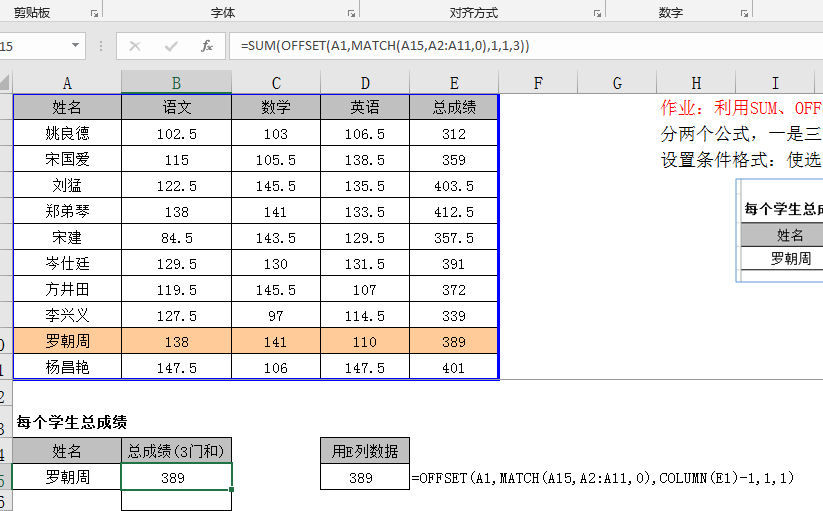Click the Select All corner triangle
Image resolution: width=823 pixels, height=511 pixels.
[x=5, y=82]
